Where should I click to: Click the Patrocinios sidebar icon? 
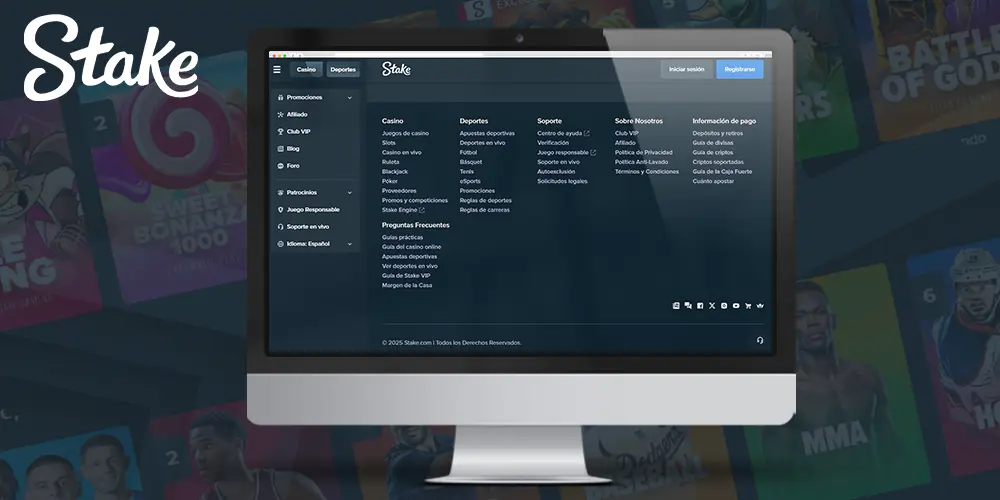pos(281,193)
